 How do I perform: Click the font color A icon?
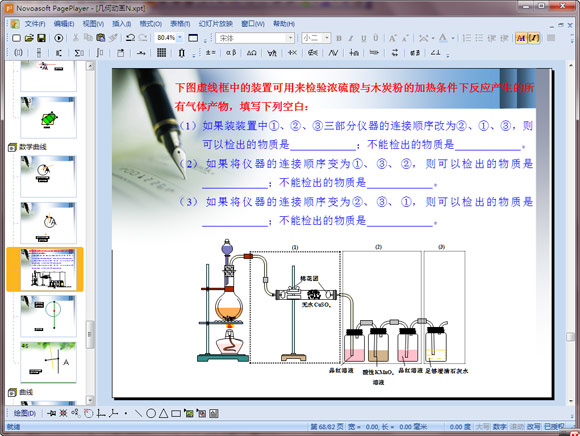(x=443, y=38)
